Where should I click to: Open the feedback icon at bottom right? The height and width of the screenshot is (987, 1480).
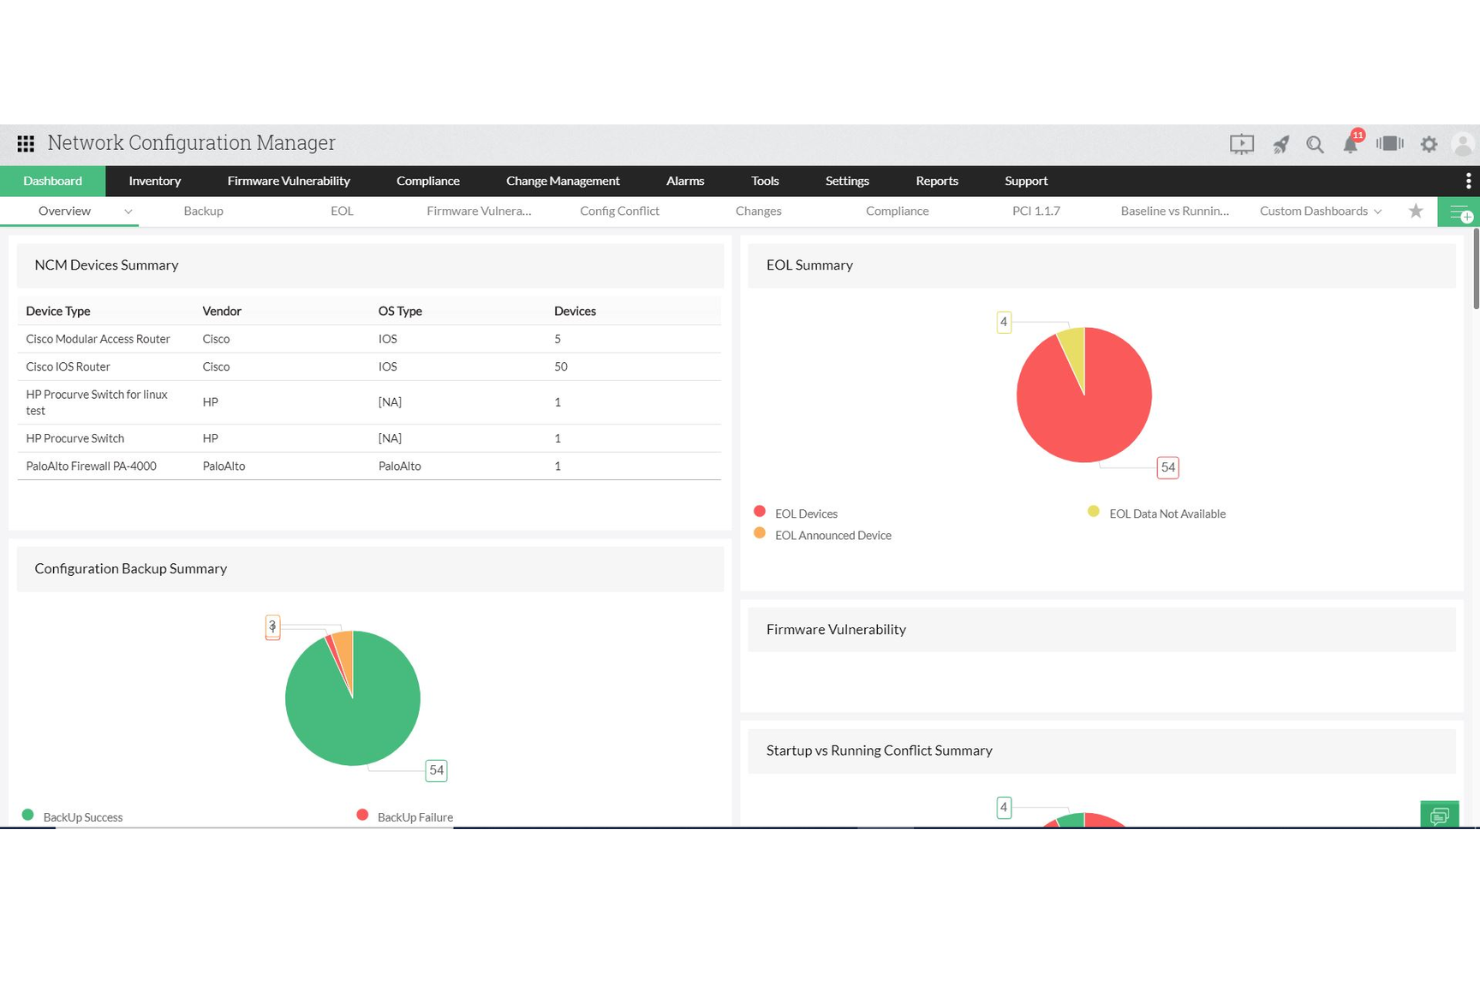click(1440, 815)
